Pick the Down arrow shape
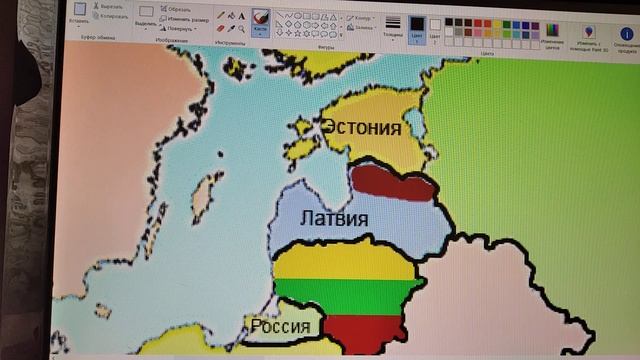Viewport: 640px width, 360px height. click(280, 33)
